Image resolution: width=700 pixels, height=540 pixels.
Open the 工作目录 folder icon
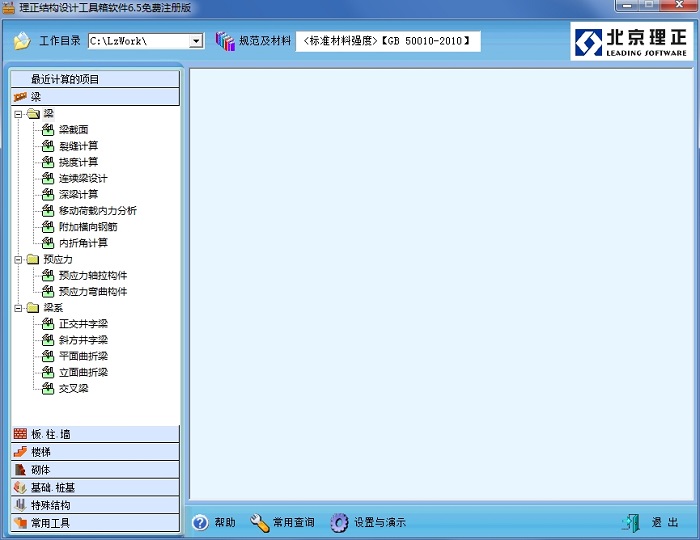tap(22, 41)
